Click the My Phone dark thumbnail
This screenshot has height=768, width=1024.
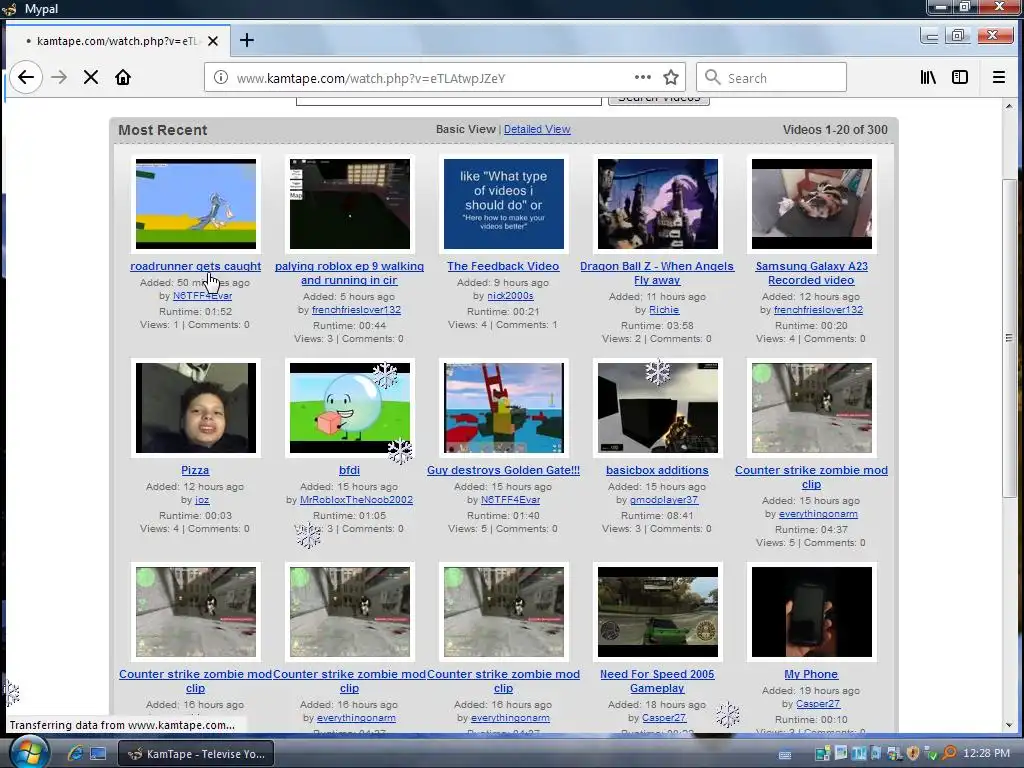[812, 612]
